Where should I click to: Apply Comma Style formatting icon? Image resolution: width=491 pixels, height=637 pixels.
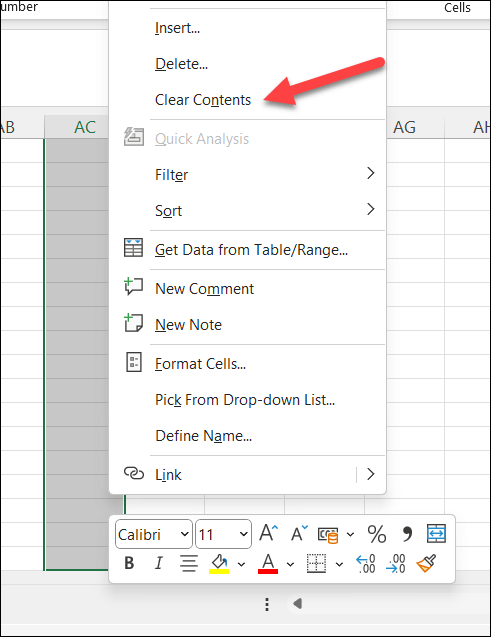[407, 534]
